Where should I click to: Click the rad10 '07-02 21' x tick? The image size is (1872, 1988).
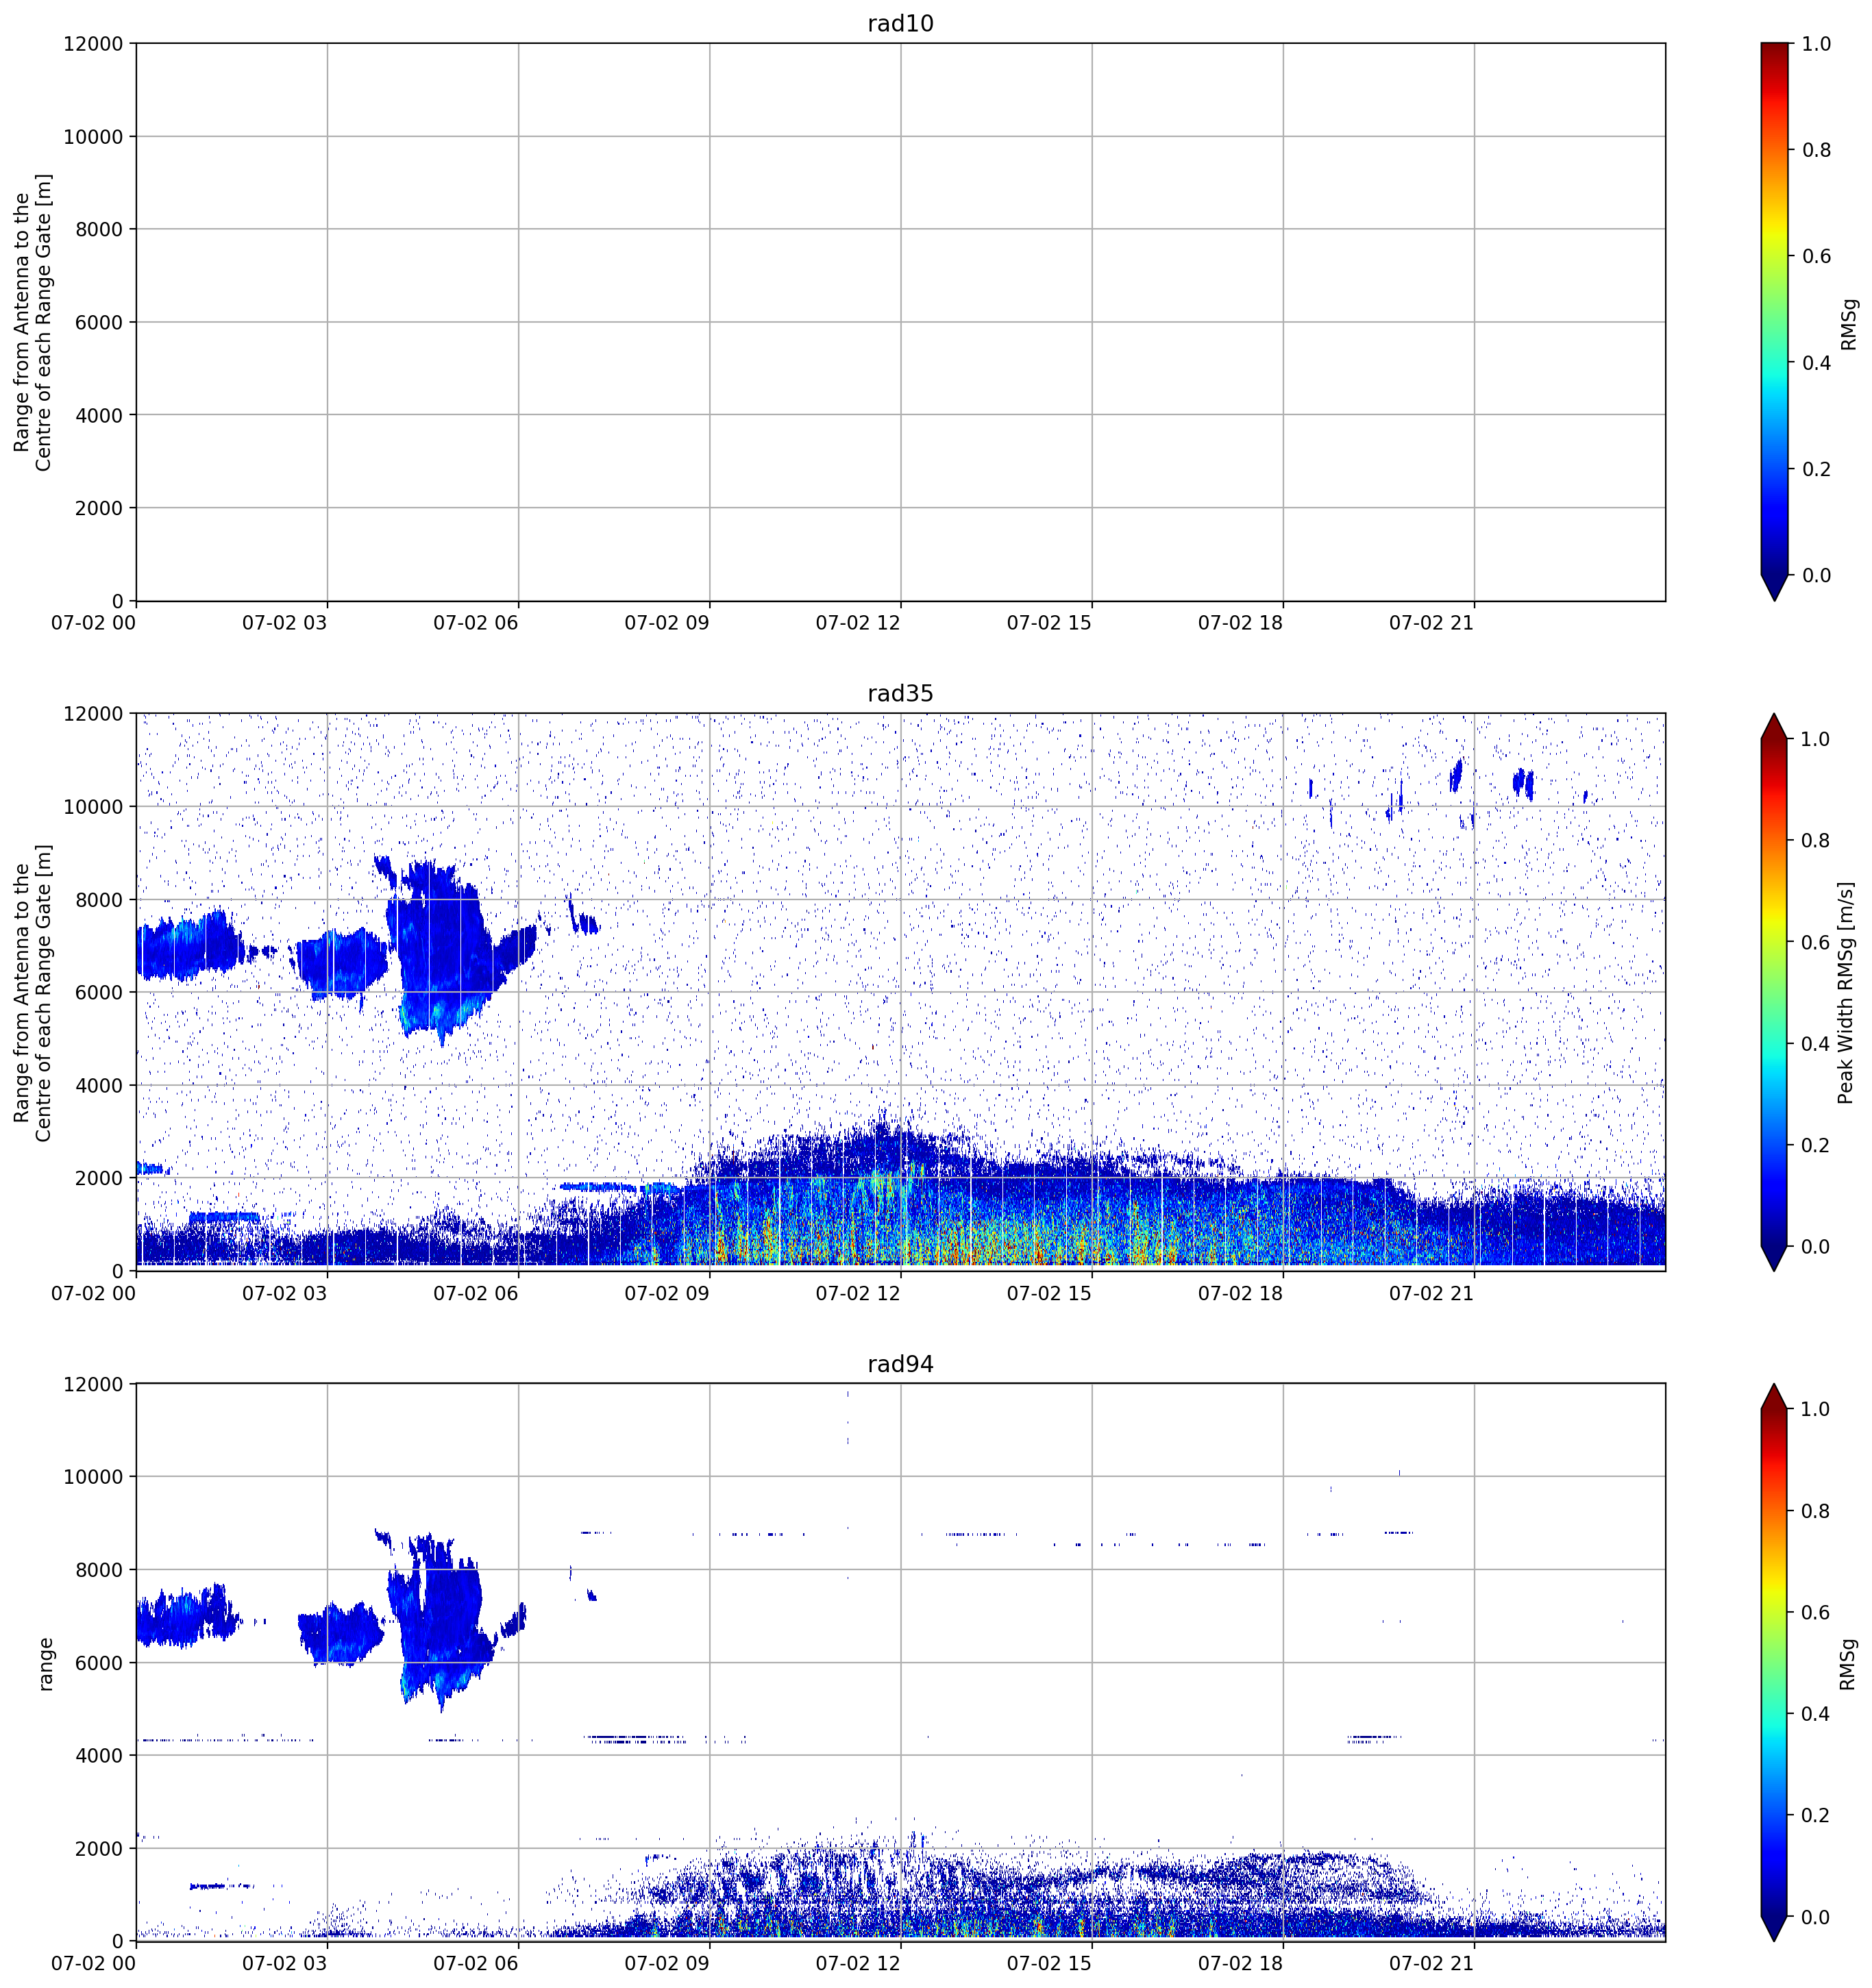tap(1431, 623)
